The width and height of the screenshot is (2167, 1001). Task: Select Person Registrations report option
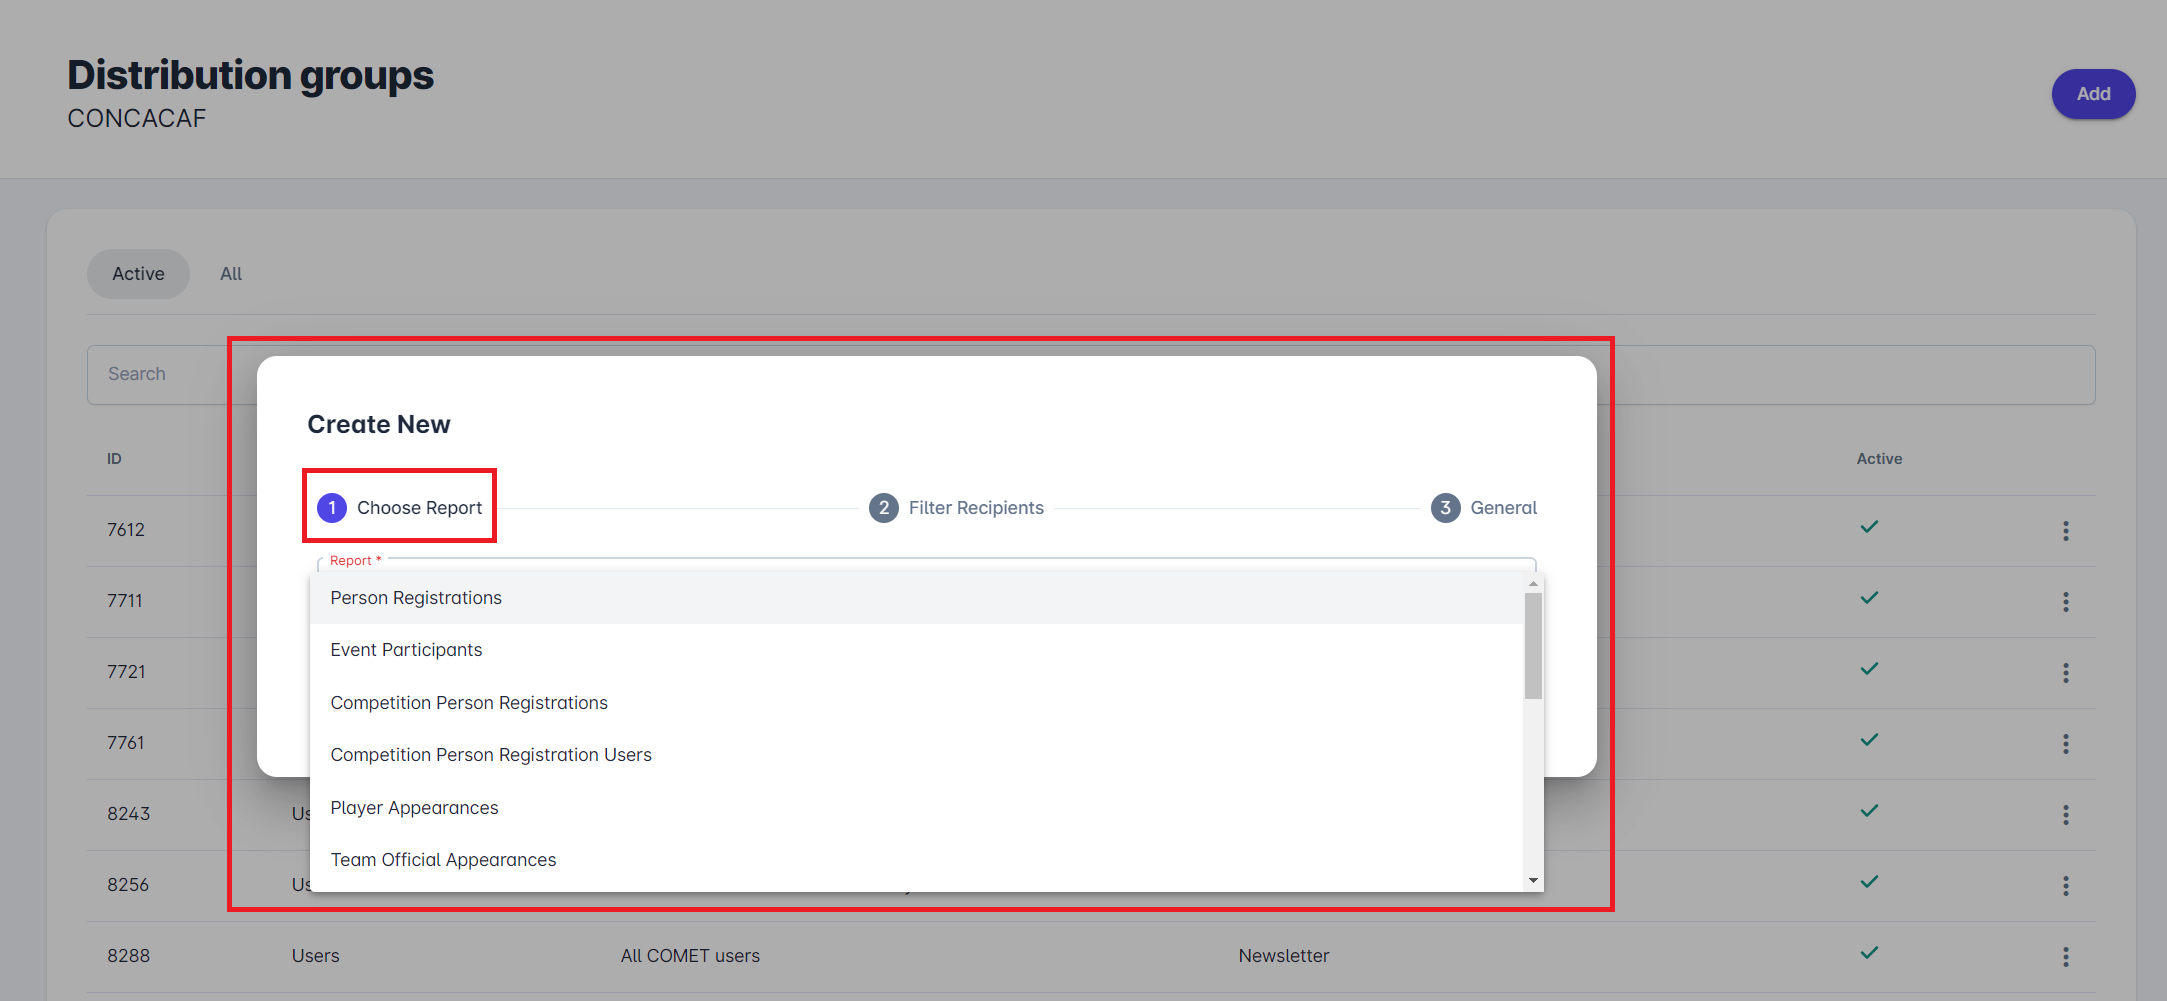tap(416, 598)
